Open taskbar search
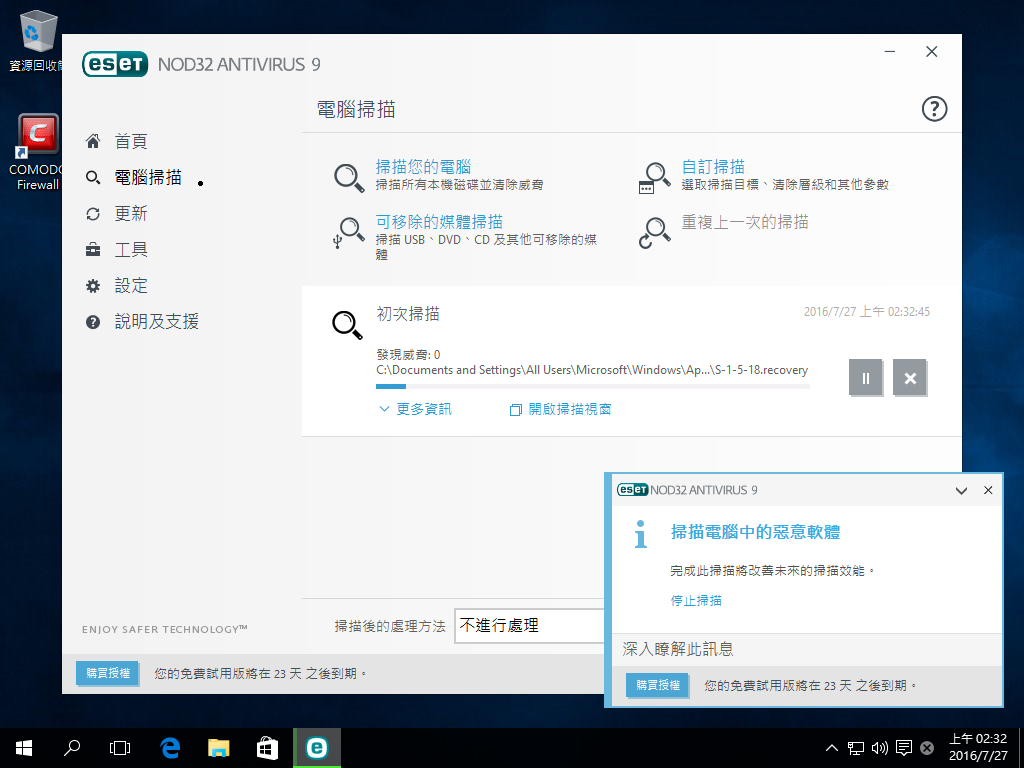Screen dimensions: 1024x768 72,748
